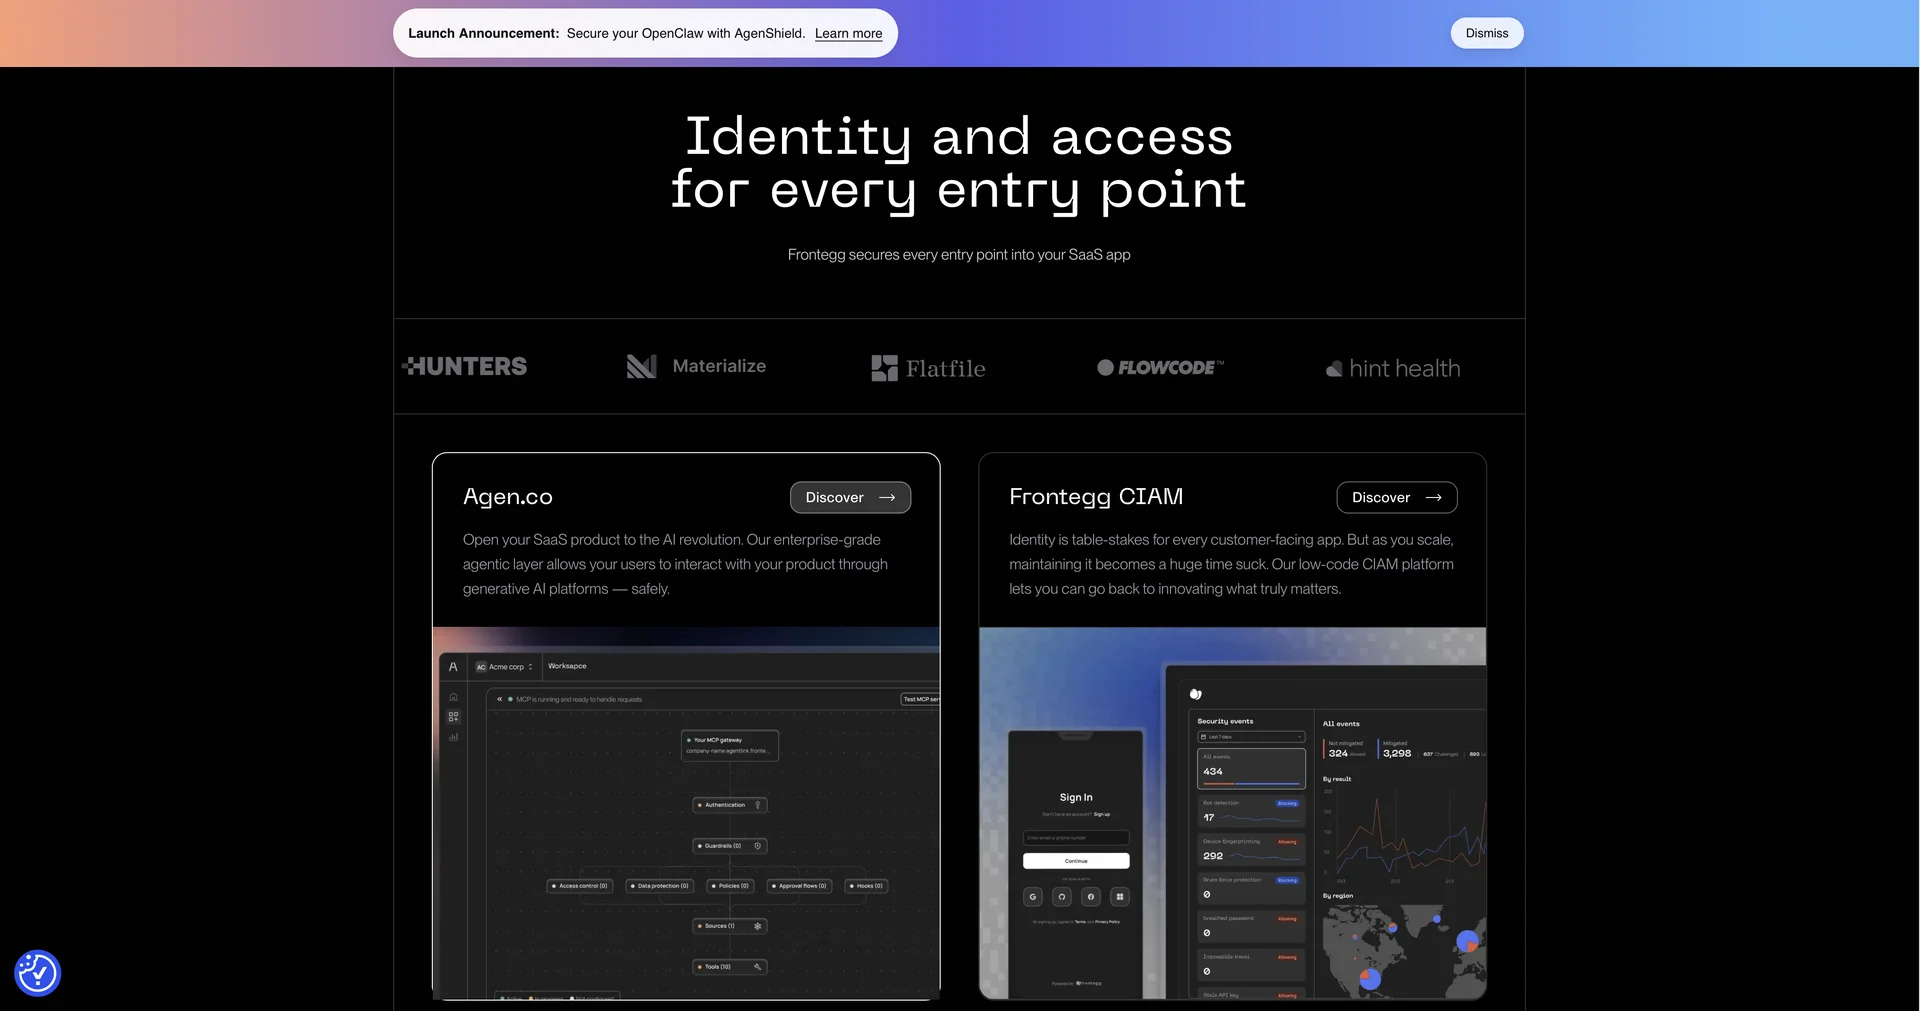Viewport: 1920px width, 1011px height.
Task: Click the Materialize logo
Action: pos(696,366)
